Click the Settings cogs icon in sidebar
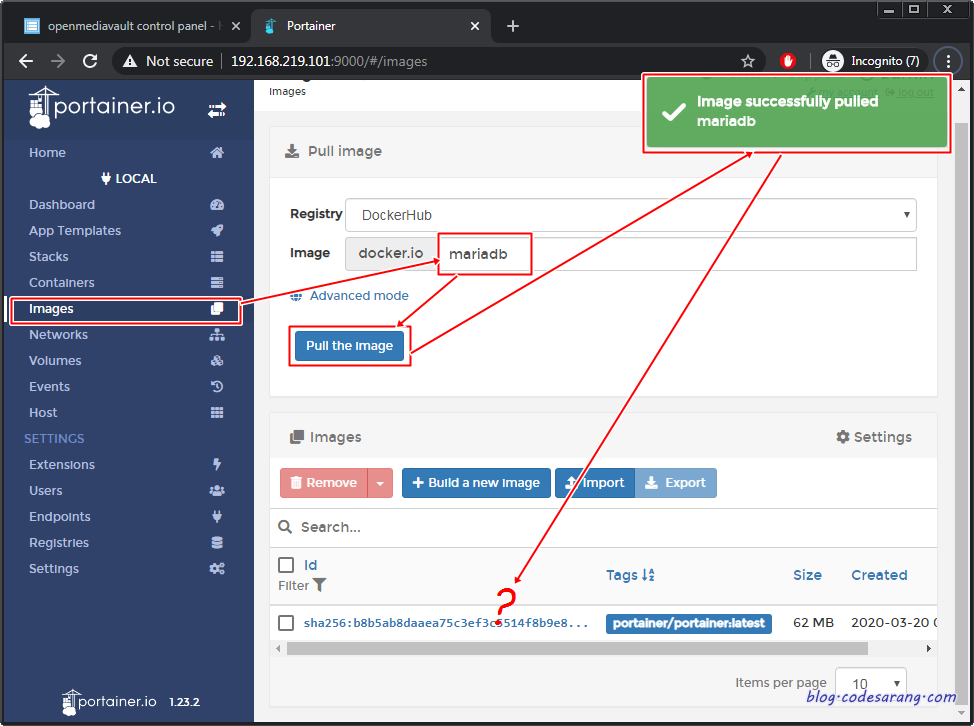974x726 pixels. 217,568
